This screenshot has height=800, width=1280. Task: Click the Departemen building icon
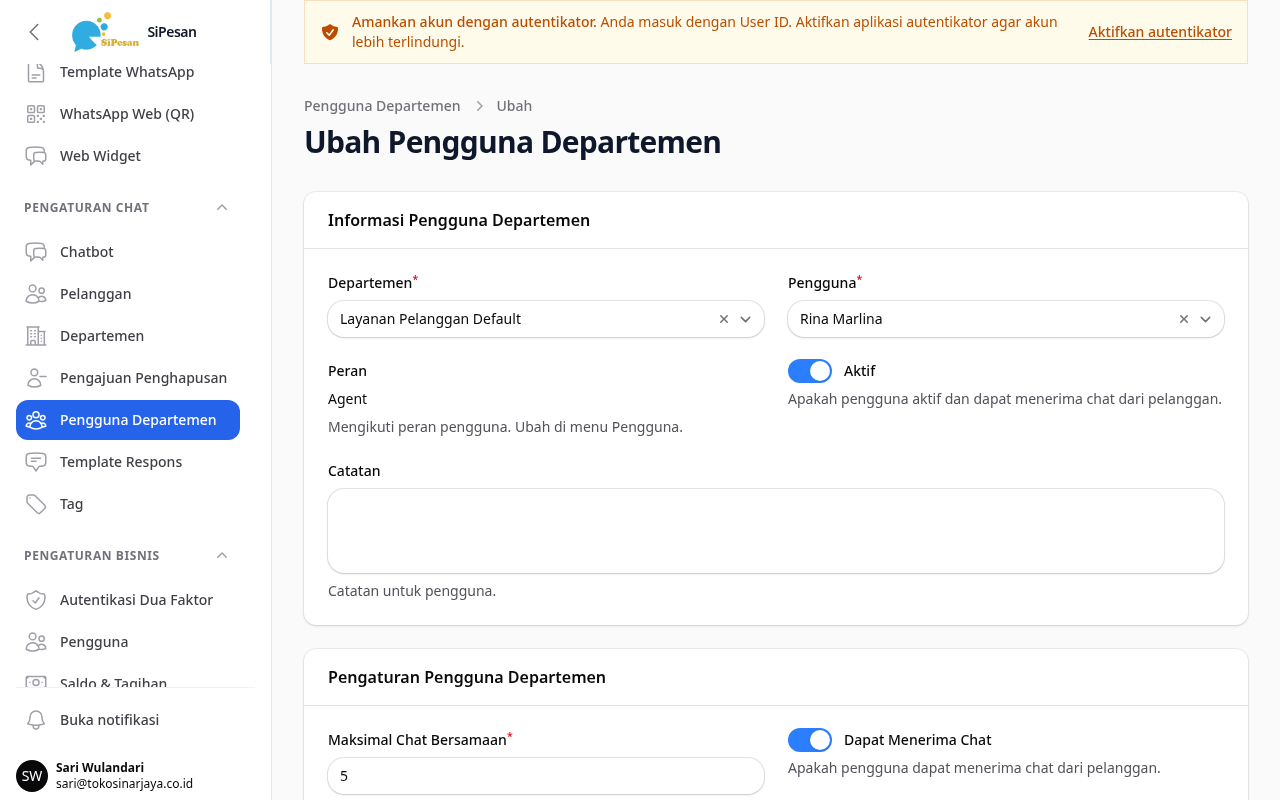(x=36, y=336)
